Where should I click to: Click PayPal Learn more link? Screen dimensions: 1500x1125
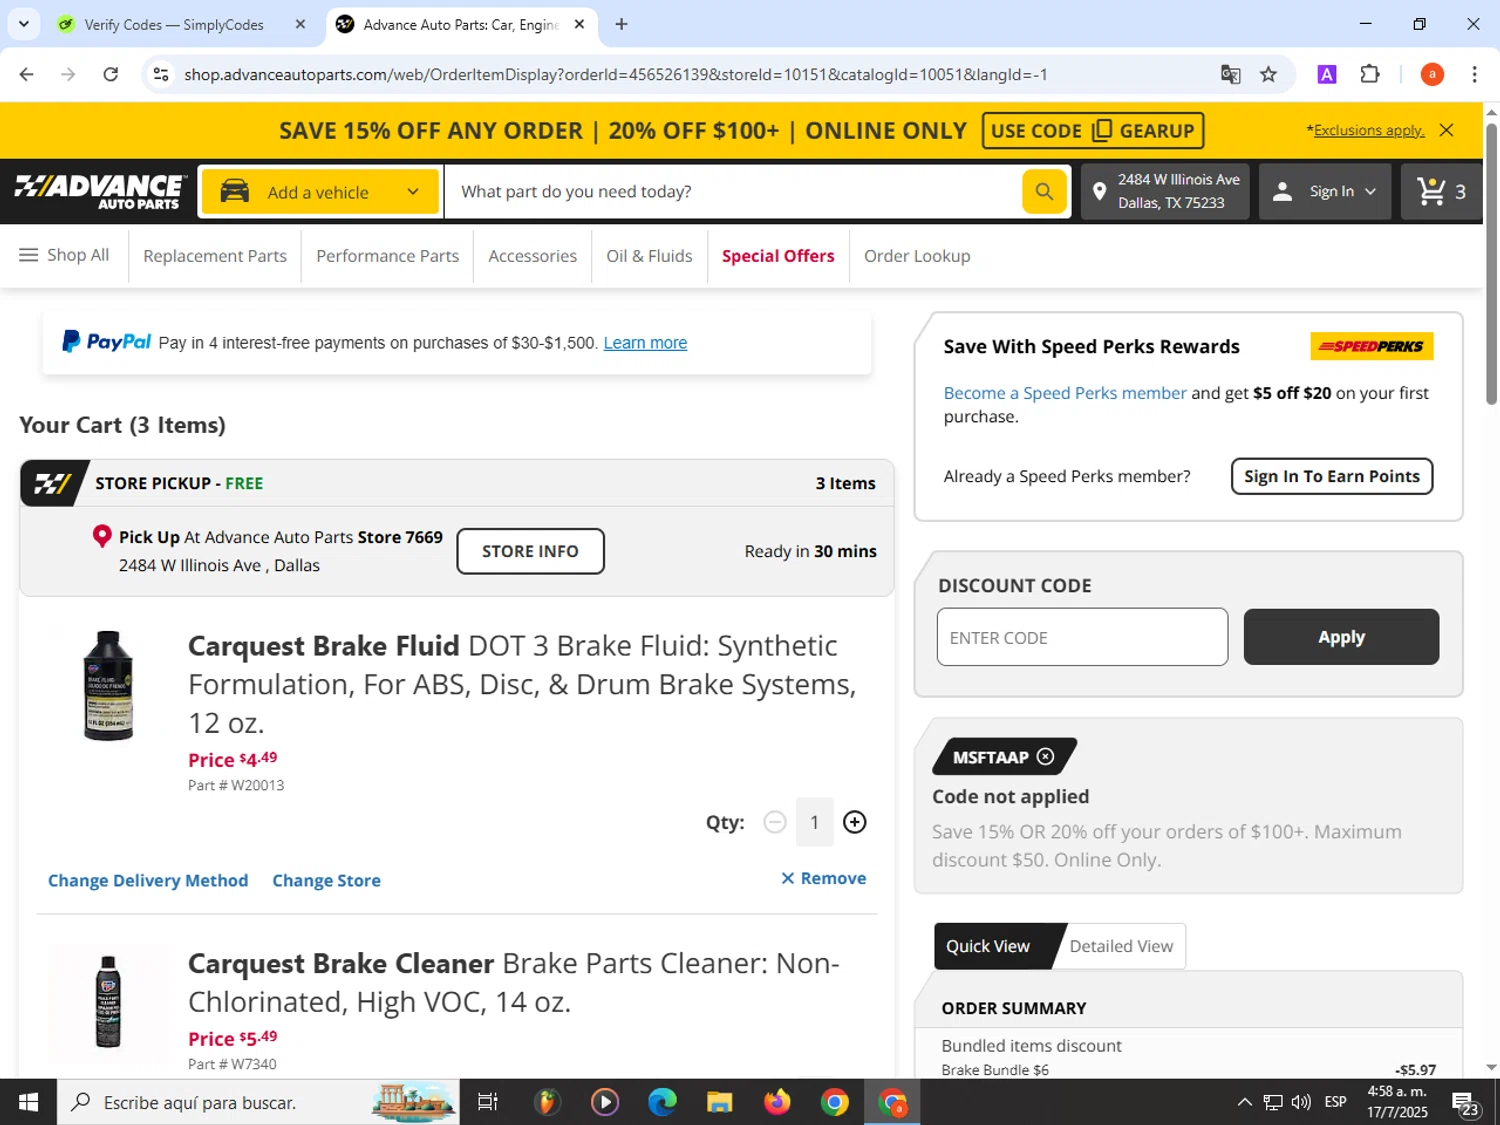(x=645, y=343)
